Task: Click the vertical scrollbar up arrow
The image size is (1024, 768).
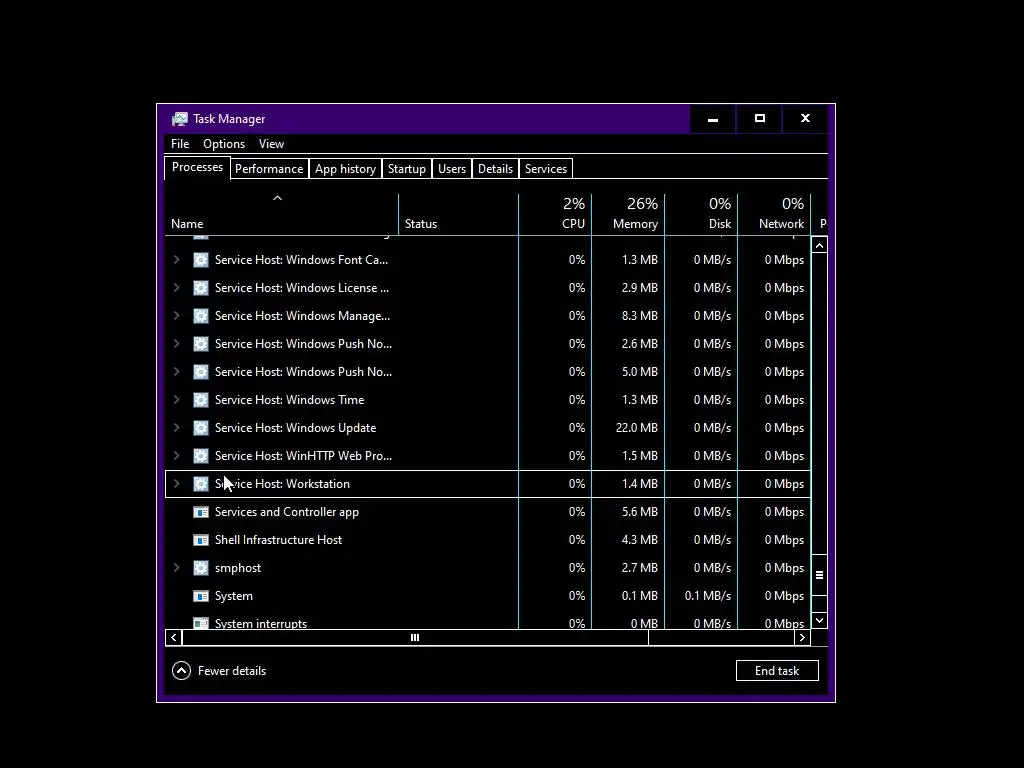Action: (820, 246)
